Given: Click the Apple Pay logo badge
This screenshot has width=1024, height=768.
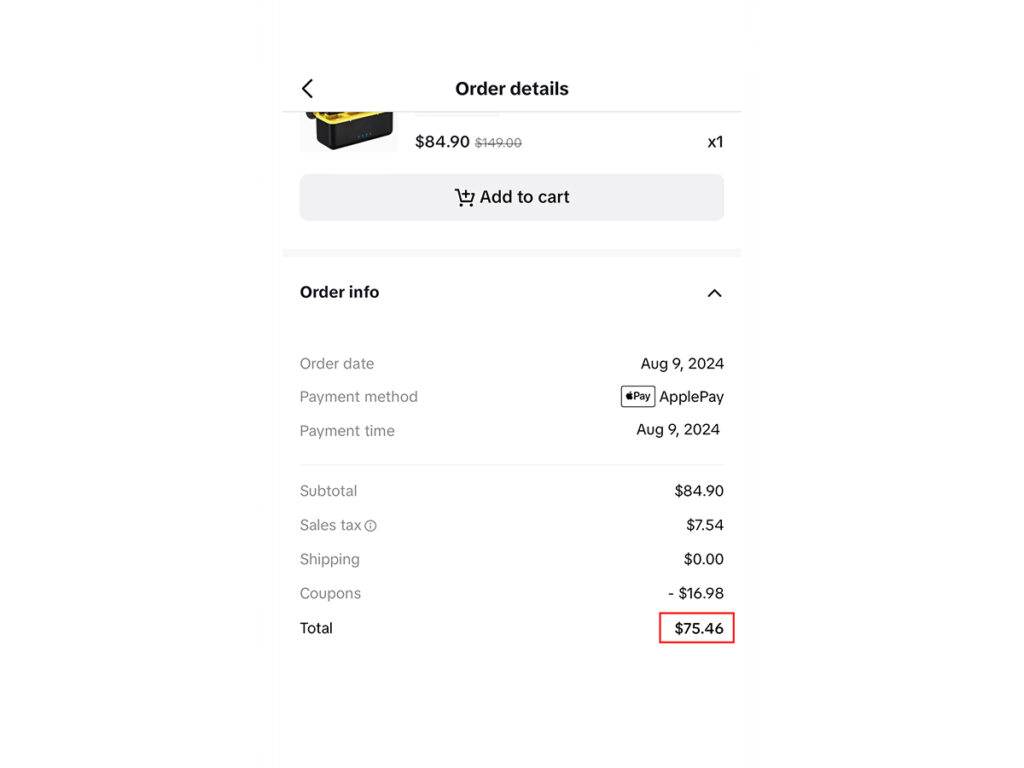Looking at the screenshot, I should coord(637,396).
